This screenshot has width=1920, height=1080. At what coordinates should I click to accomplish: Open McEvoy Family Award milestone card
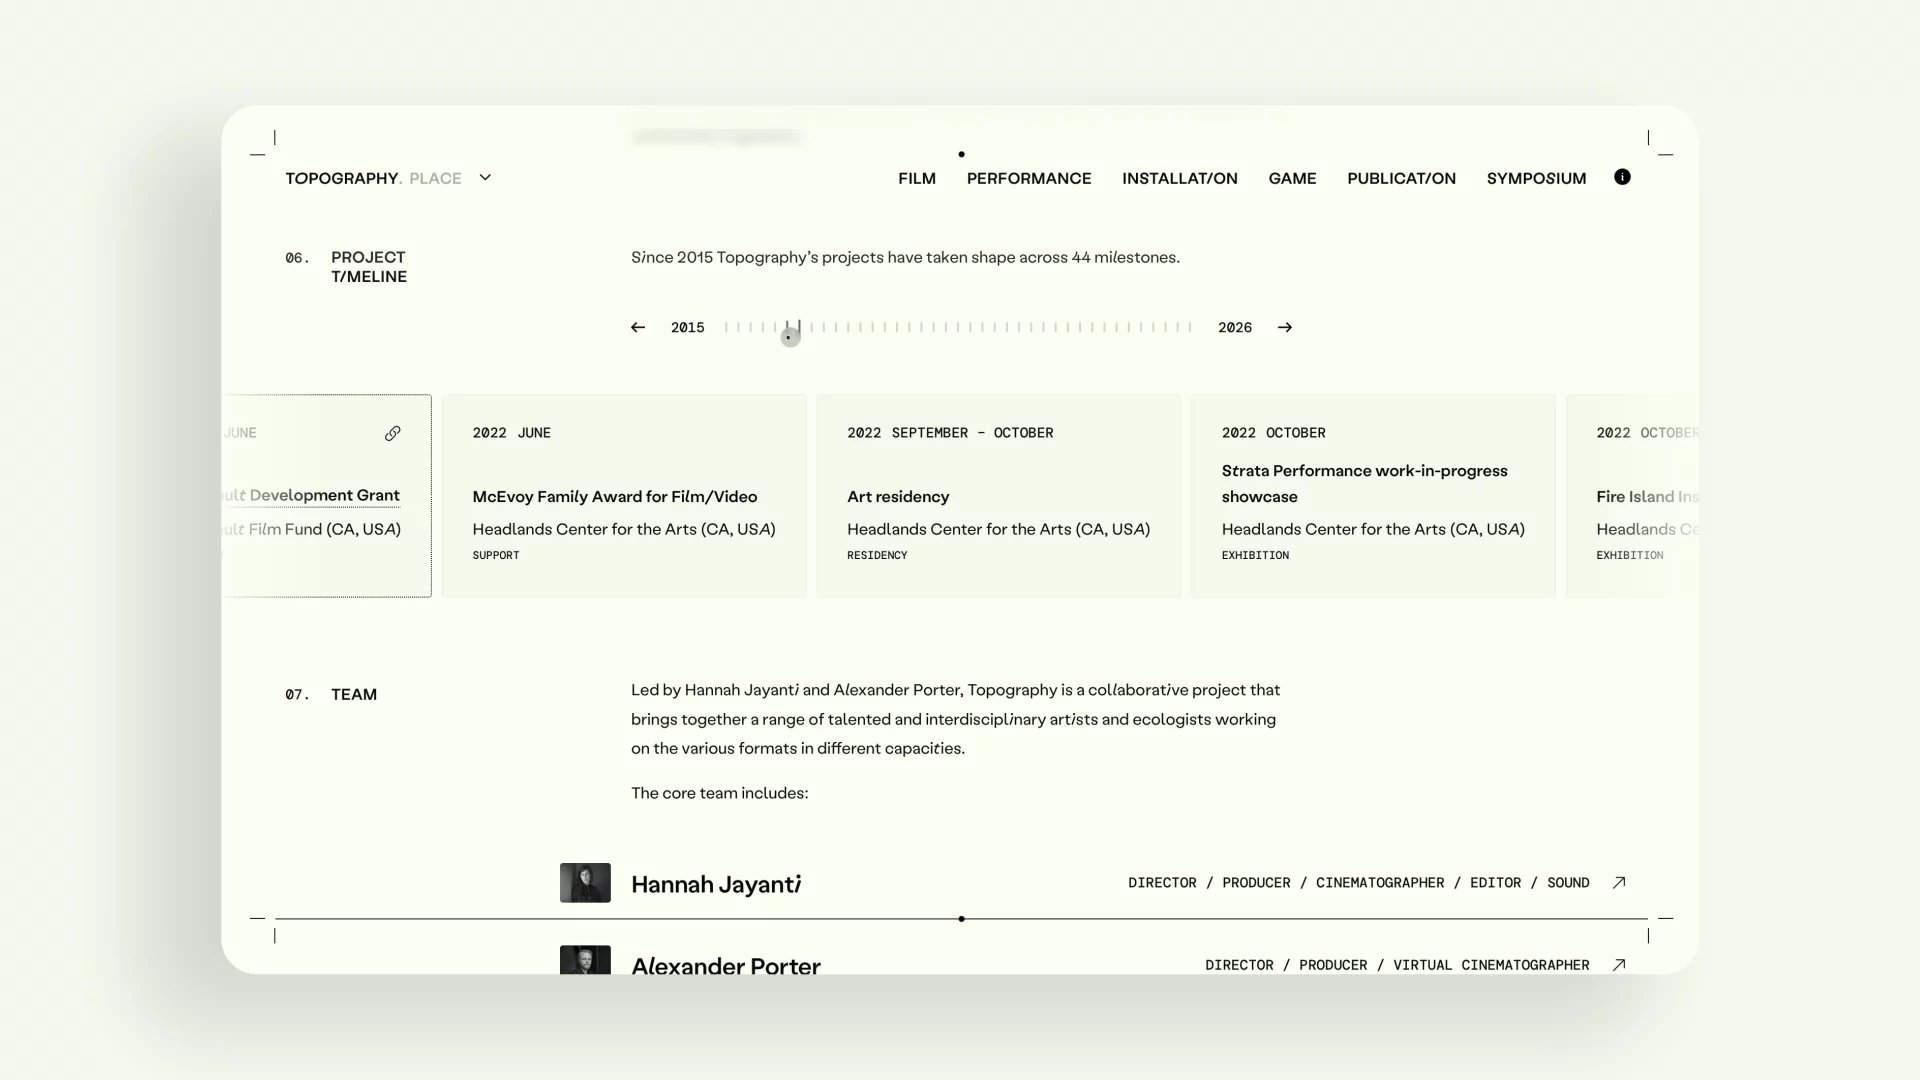624,496
